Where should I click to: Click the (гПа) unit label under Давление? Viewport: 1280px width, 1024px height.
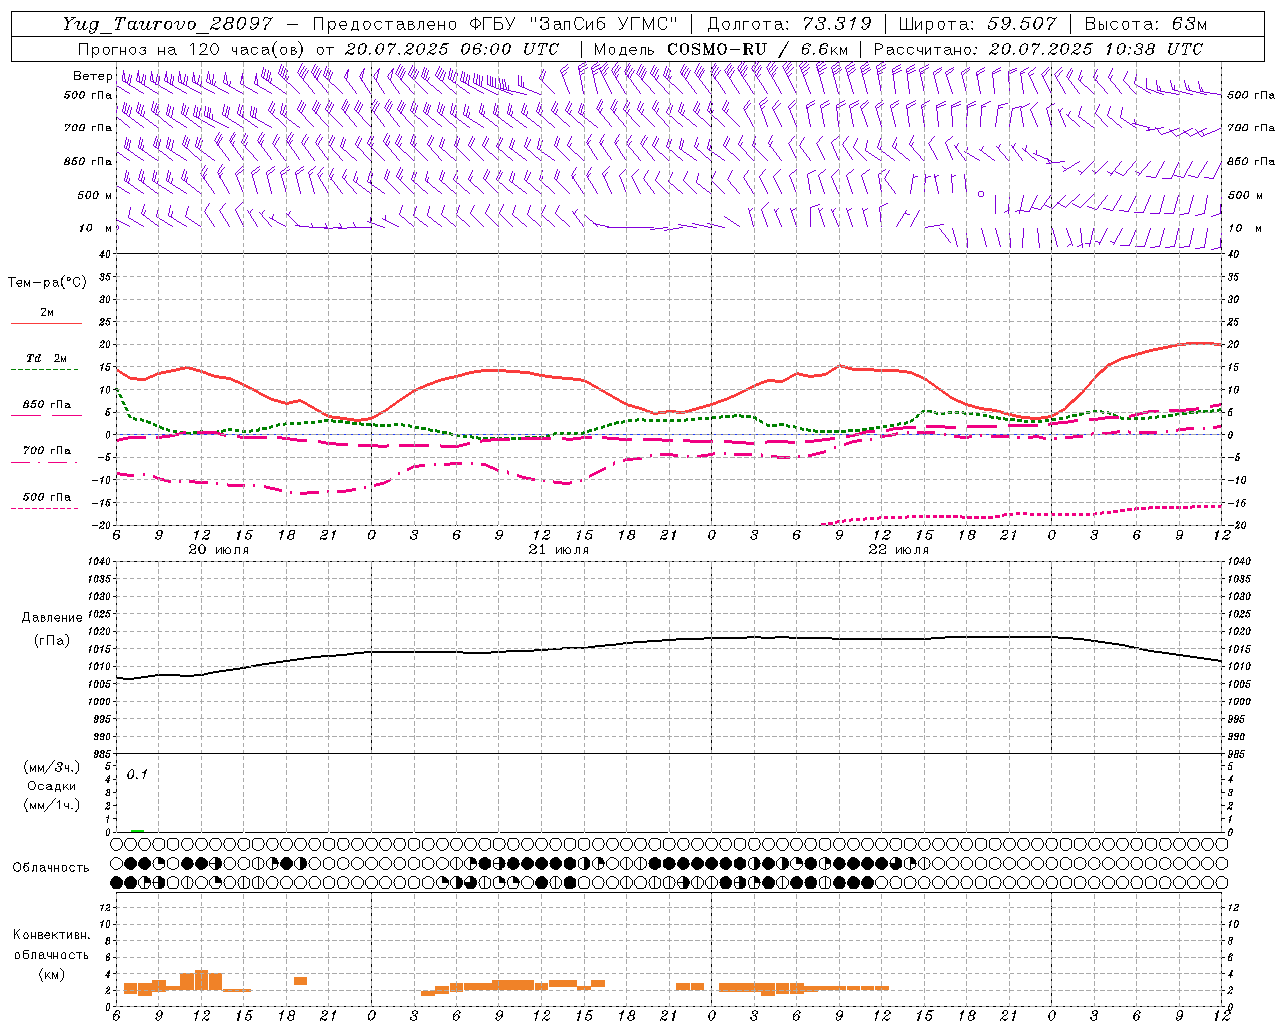(x=52, y=640)
